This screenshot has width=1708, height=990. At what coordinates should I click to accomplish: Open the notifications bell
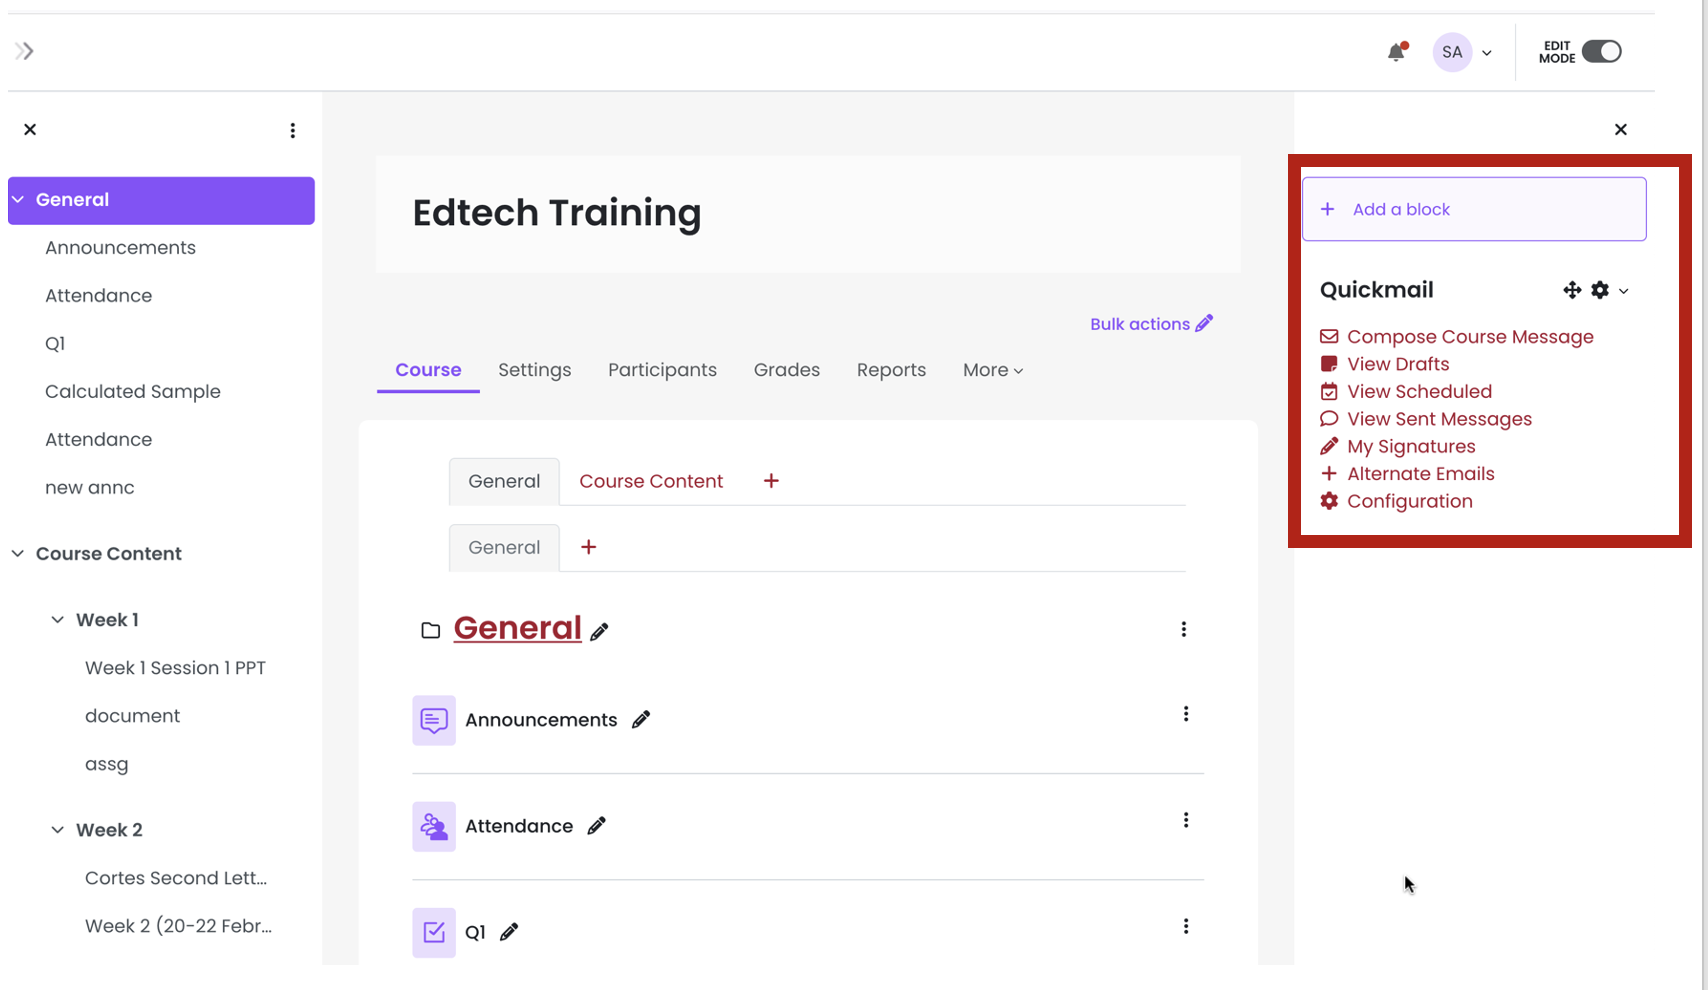coord(1396,52)
